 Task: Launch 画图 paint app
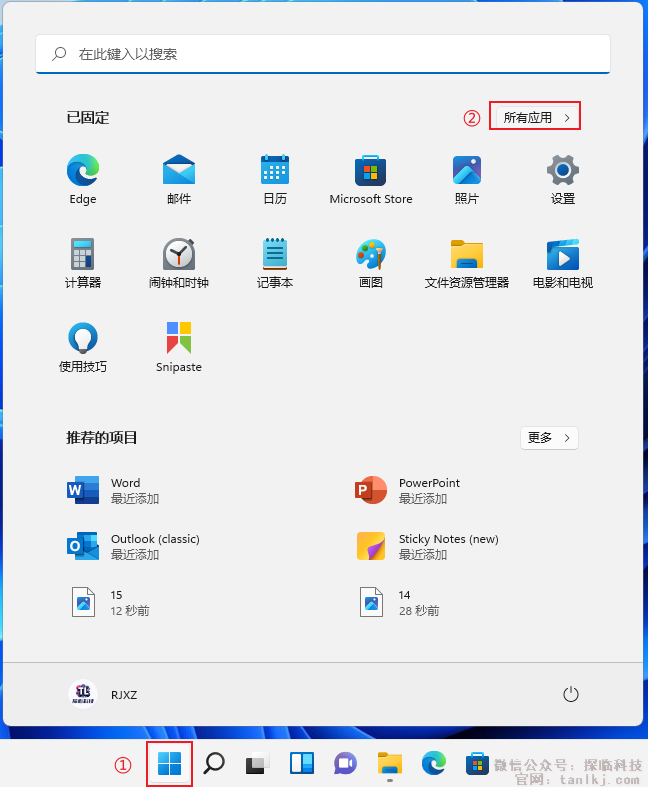[x=370, y=263]
